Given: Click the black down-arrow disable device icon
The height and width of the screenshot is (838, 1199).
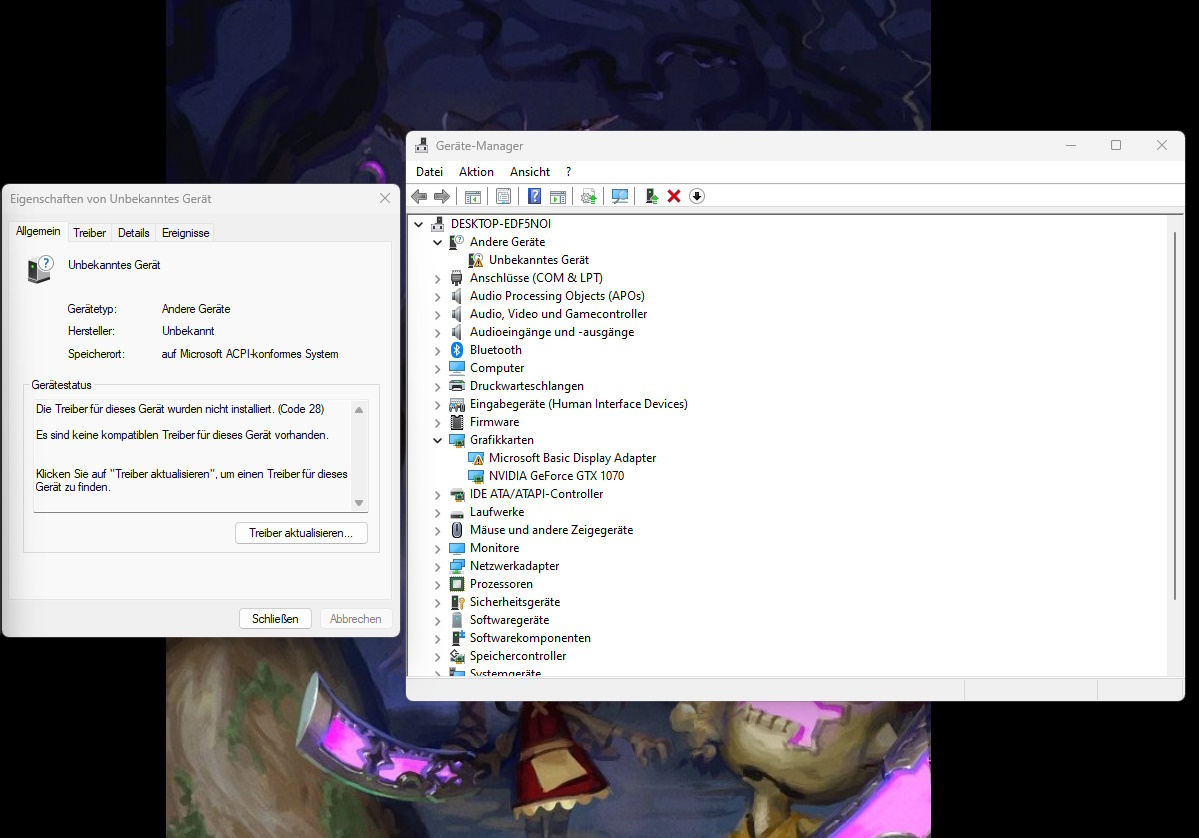Looking at the screenshot, I should click(x=697, y=197).
